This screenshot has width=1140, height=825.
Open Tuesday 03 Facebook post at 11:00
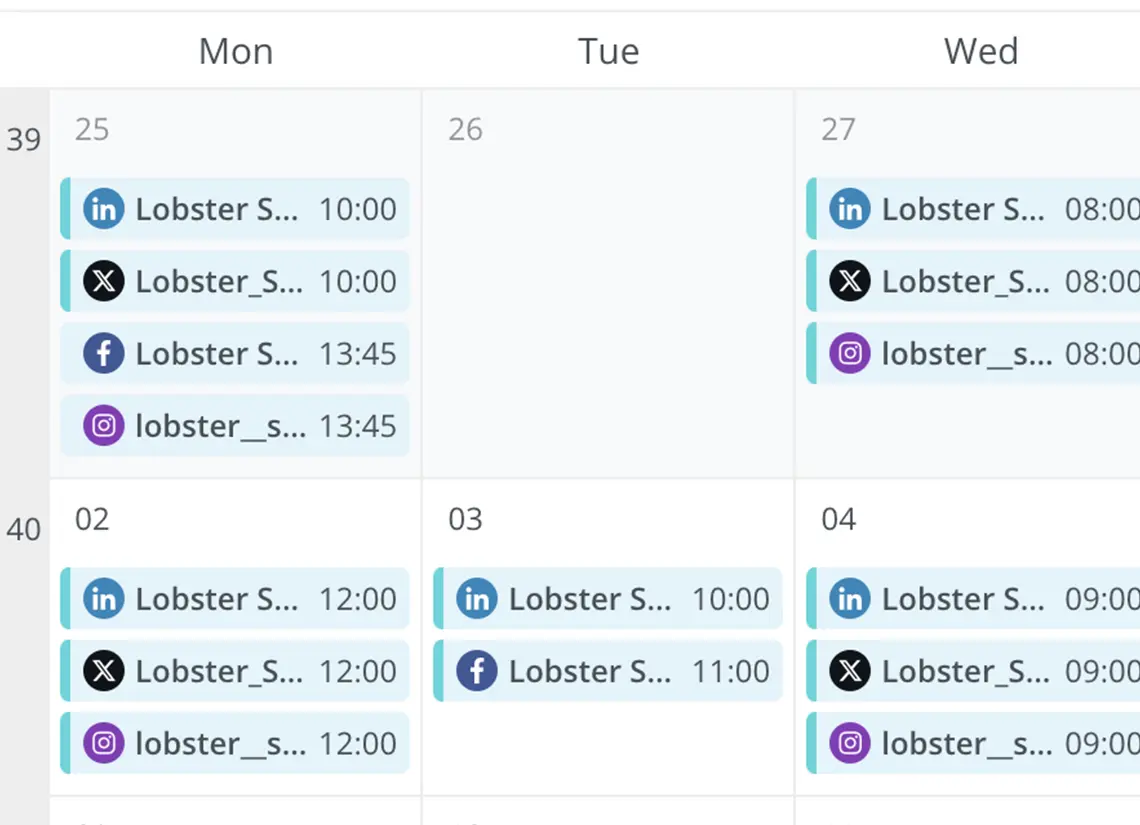(x=608, y=671)
